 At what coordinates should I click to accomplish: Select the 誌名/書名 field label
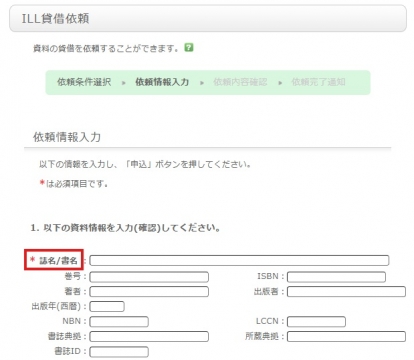point(58,260)
